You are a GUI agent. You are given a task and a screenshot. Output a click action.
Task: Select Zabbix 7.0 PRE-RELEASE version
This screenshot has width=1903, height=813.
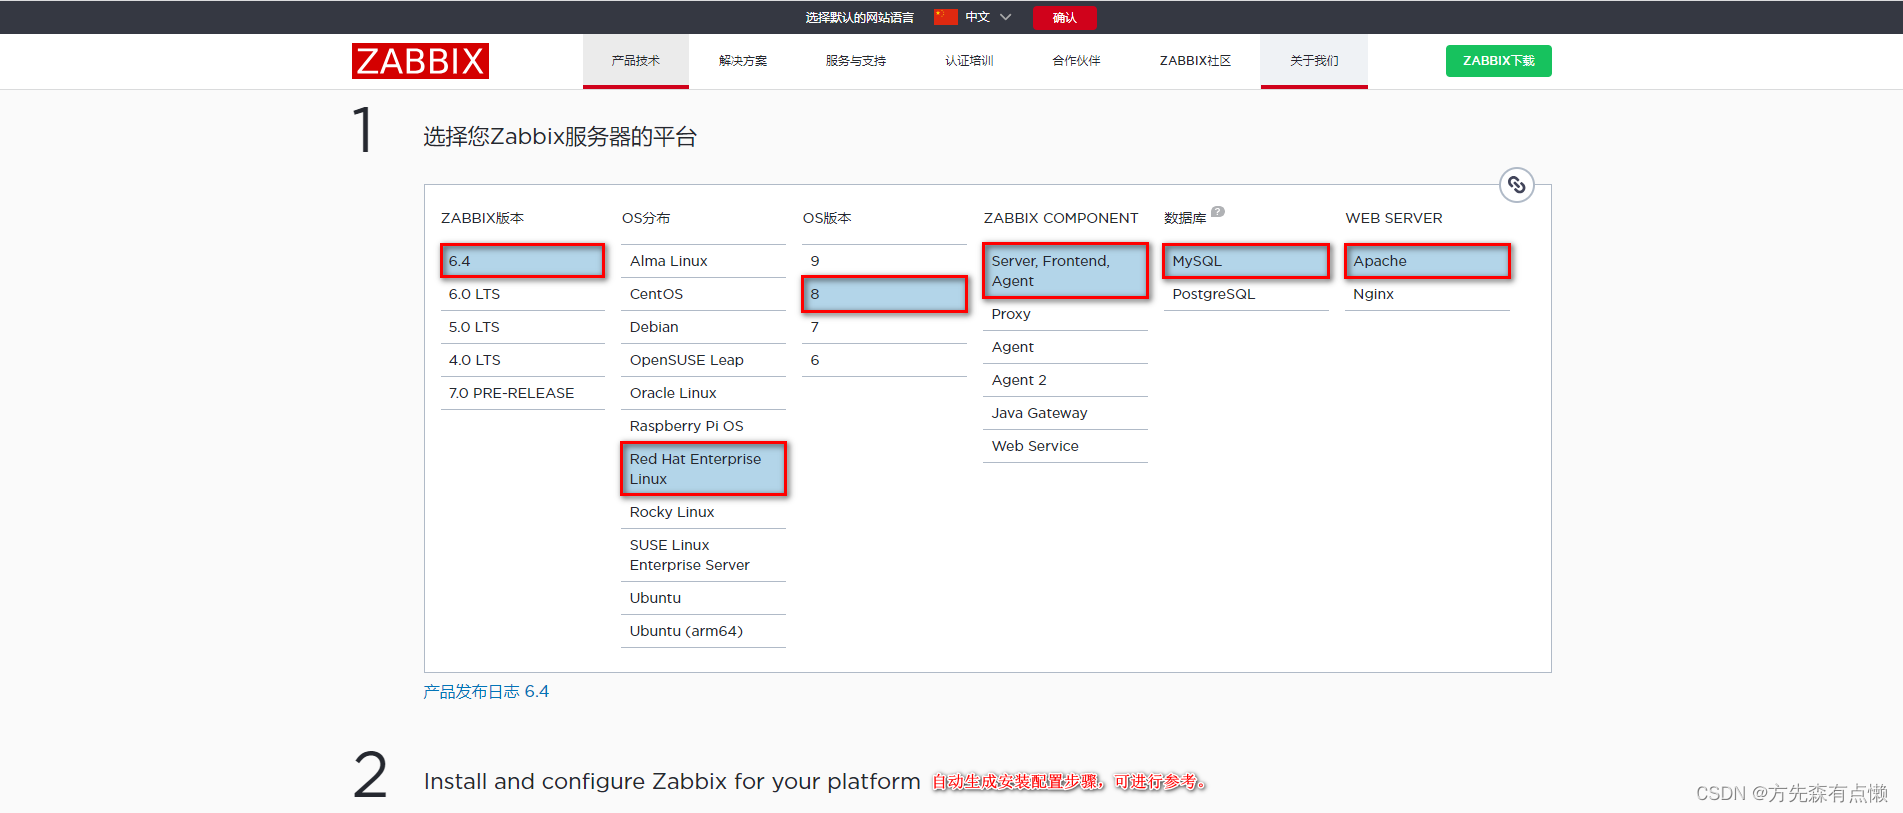(522, 393)
